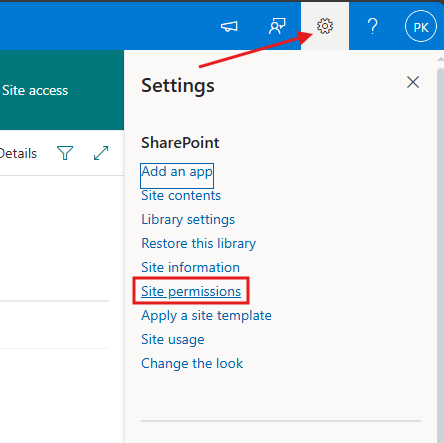
Task: Close the Settings panel
Action: [413, 82]
